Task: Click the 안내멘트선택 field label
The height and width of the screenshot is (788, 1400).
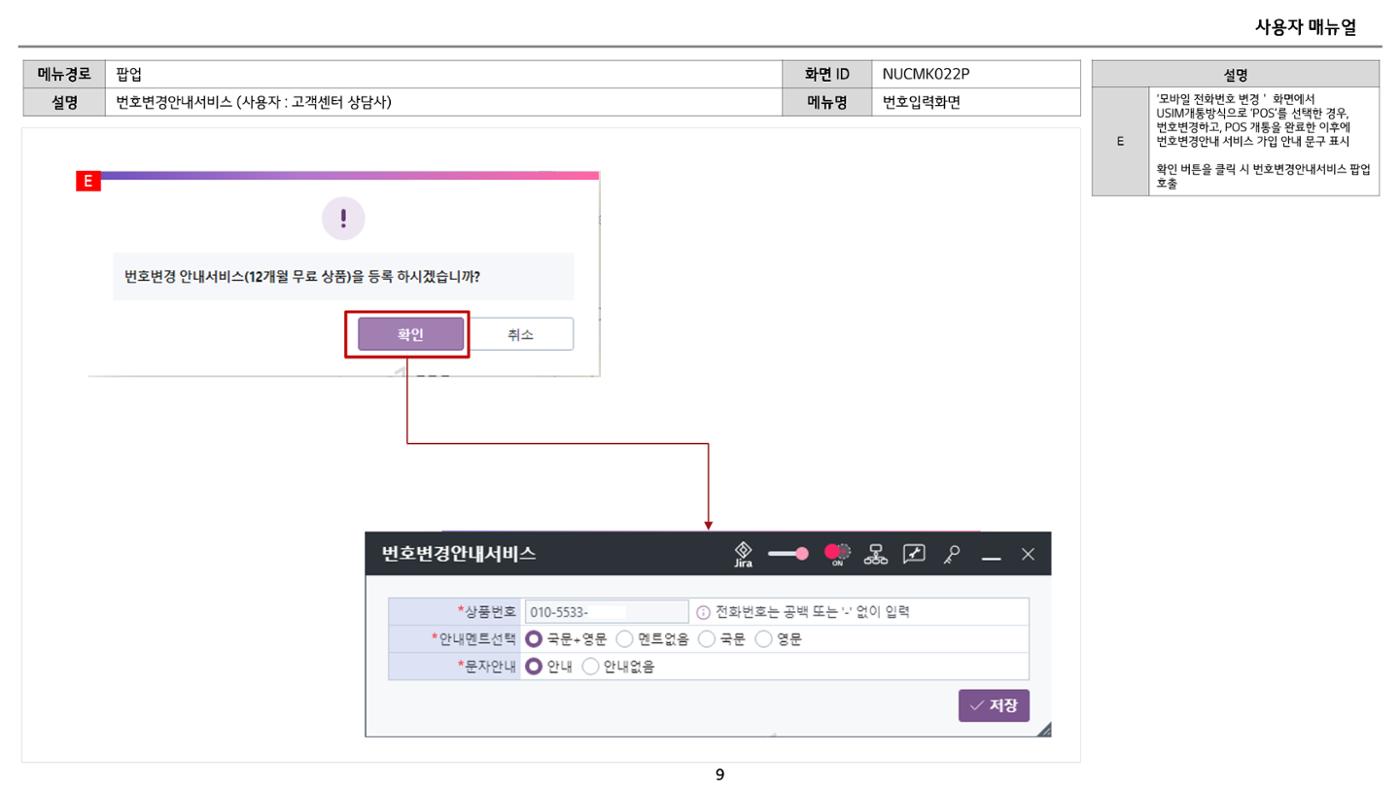Action: pyautogui.click(x=474, y=639)
